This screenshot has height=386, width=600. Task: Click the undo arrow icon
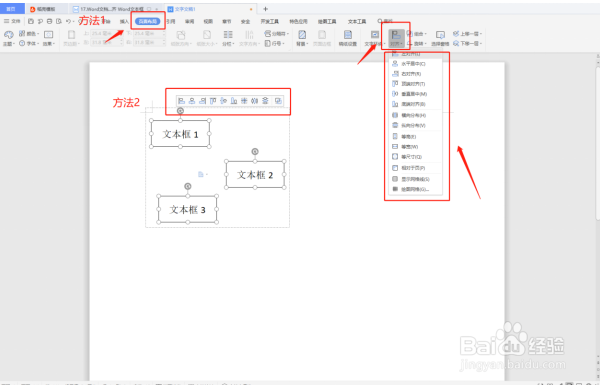pos(68,21)
